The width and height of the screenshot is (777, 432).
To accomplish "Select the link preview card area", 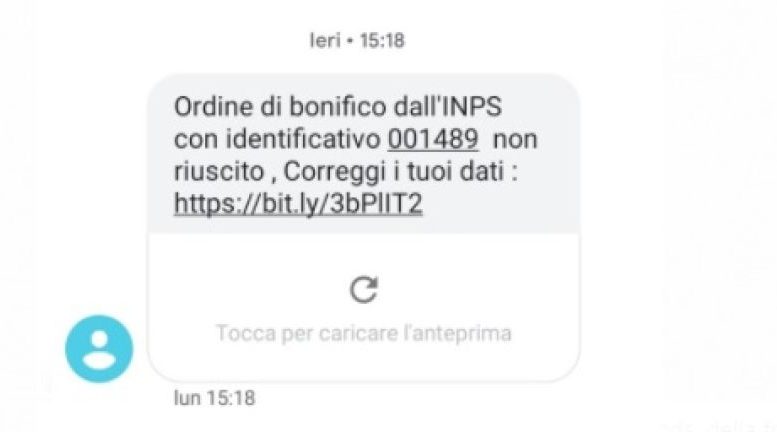I will (x=364, y=307).
